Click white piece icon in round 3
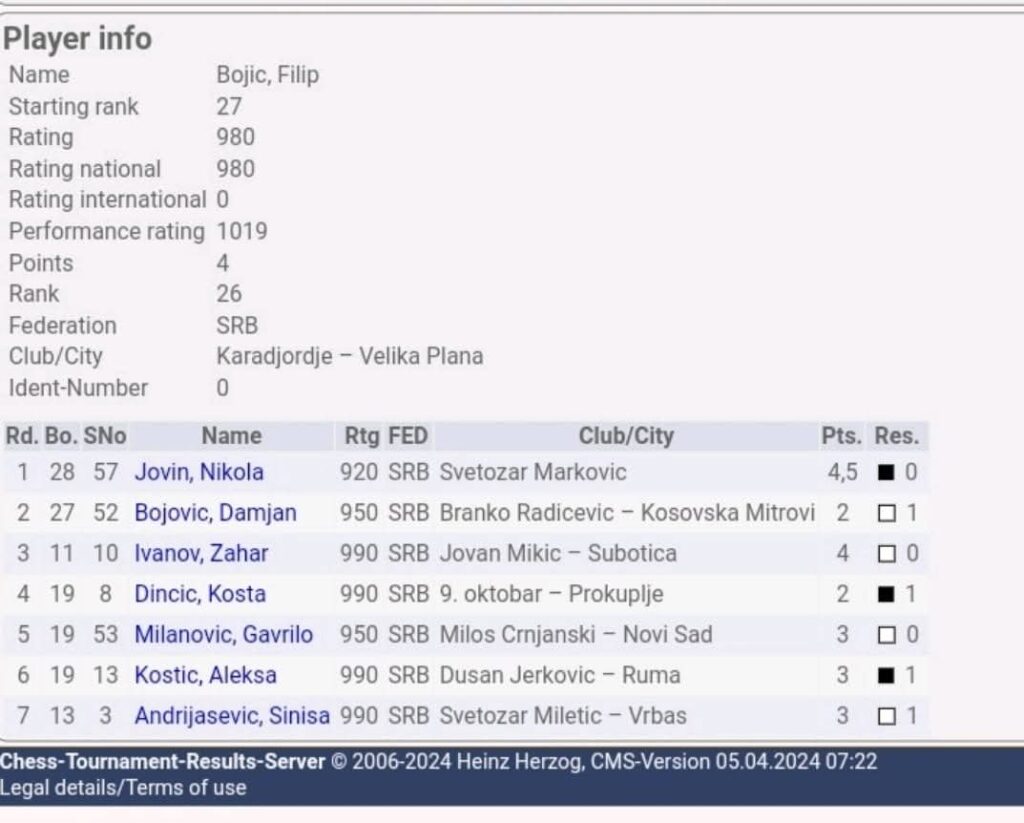1024x823 pixels. click(x=885, y=554)
